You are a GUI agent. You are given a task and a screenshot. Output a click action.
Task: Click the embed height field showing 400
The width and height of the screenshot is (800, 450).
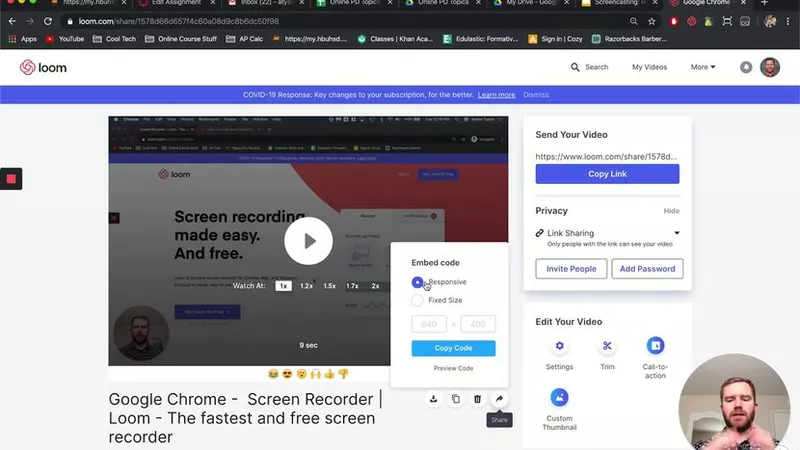(x=478, y=324)
